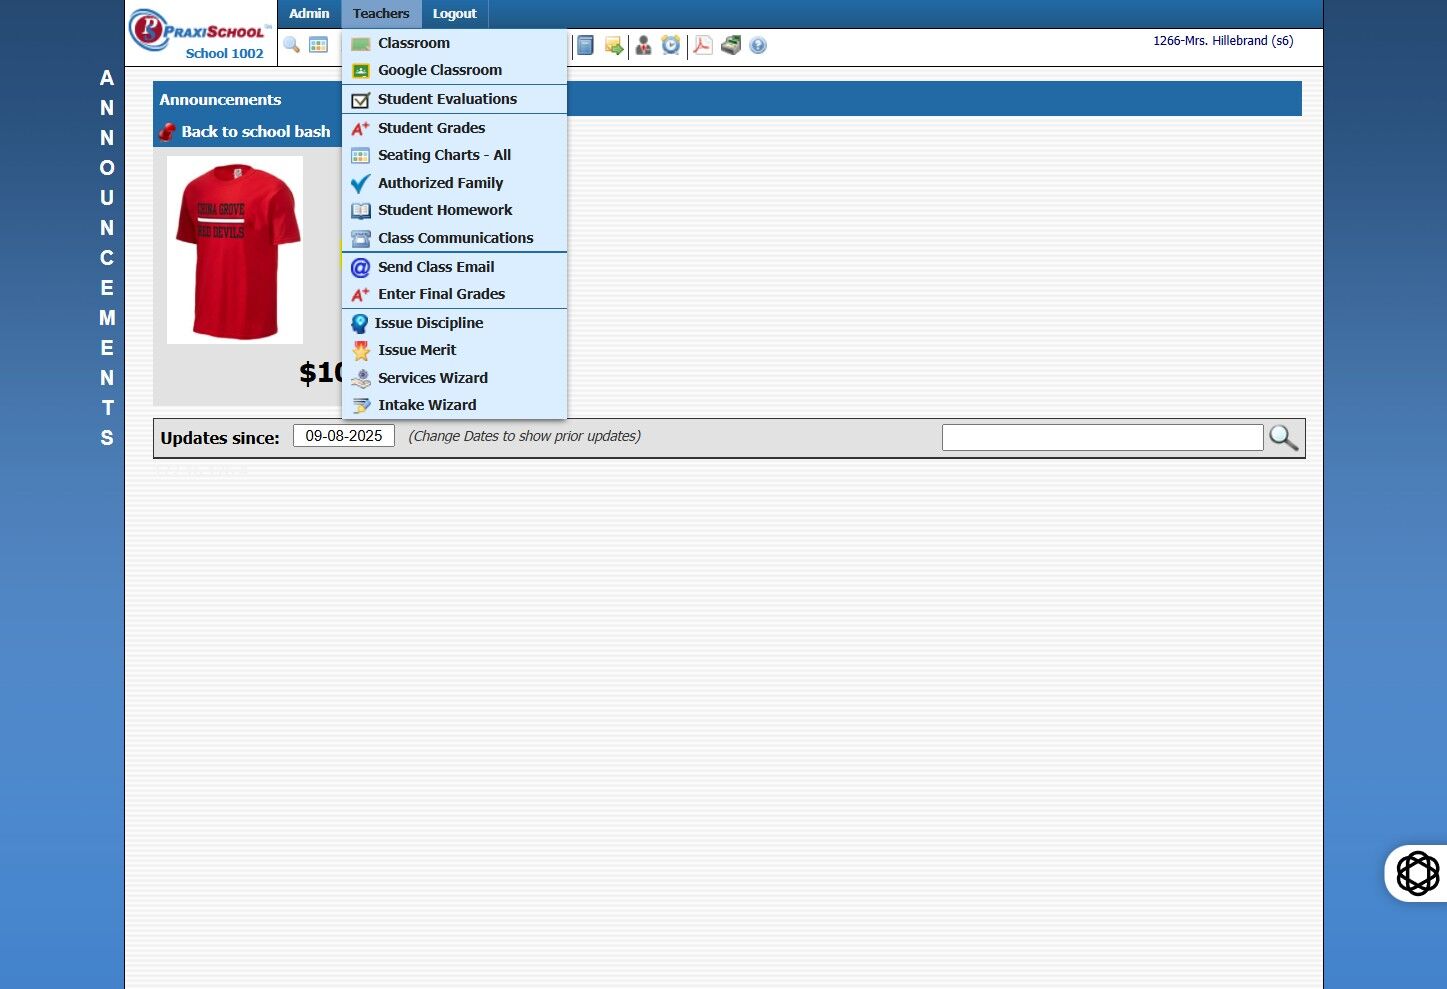The height and width of the screenshot is (989, 1447).
Task: Click the PDF document toolbar icon
Action: tap(703, 45)
